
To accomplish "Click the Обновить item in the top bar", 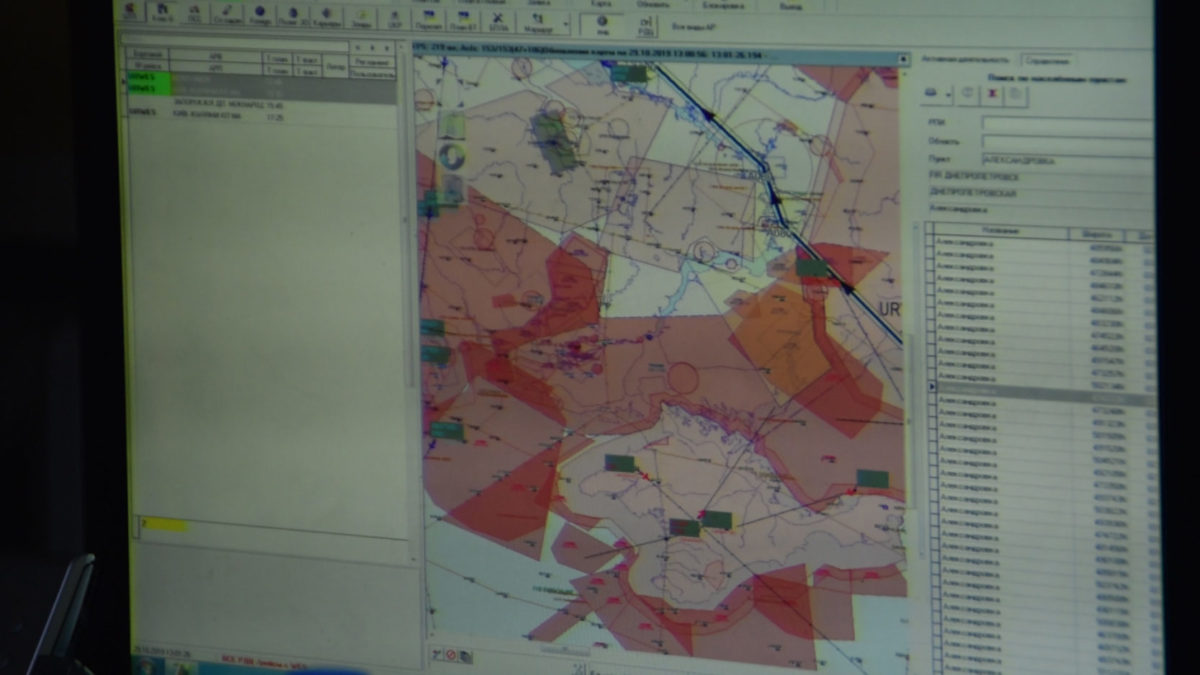I will point(651,4).
